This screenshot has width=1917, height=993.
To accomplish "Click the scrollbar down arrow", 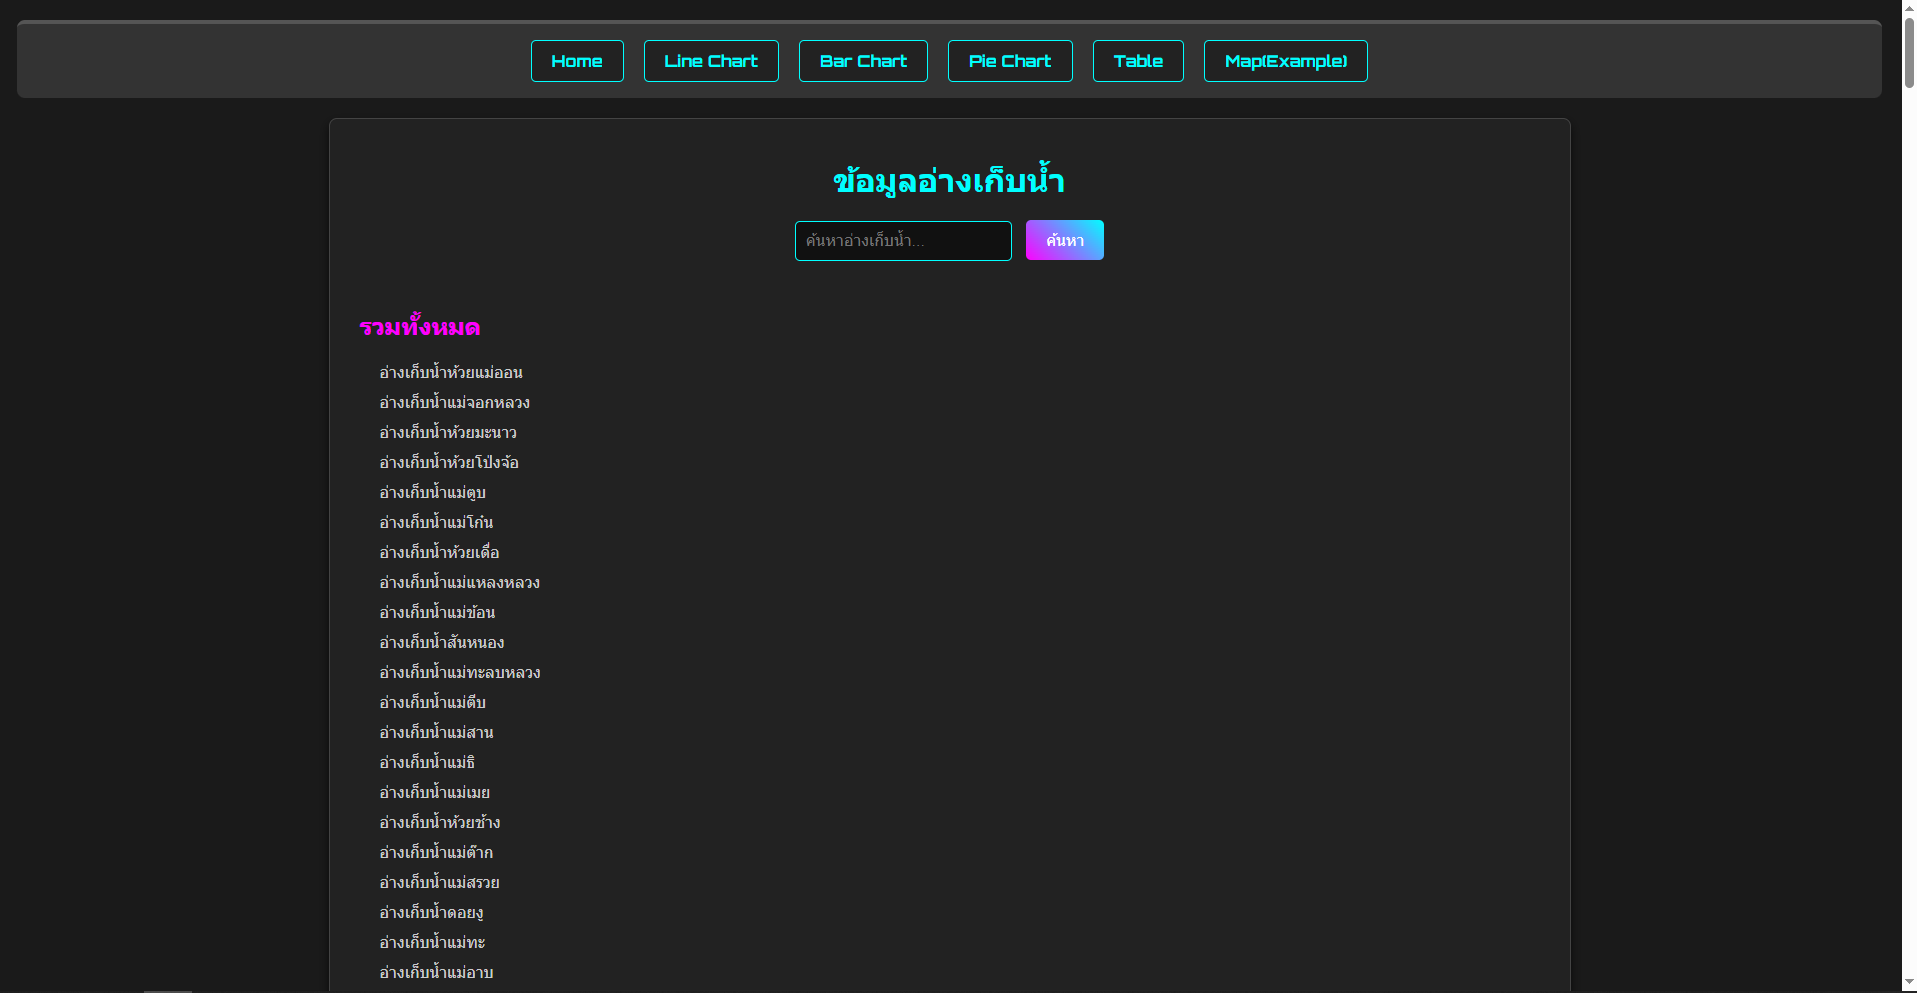I will coord(1908,984).
